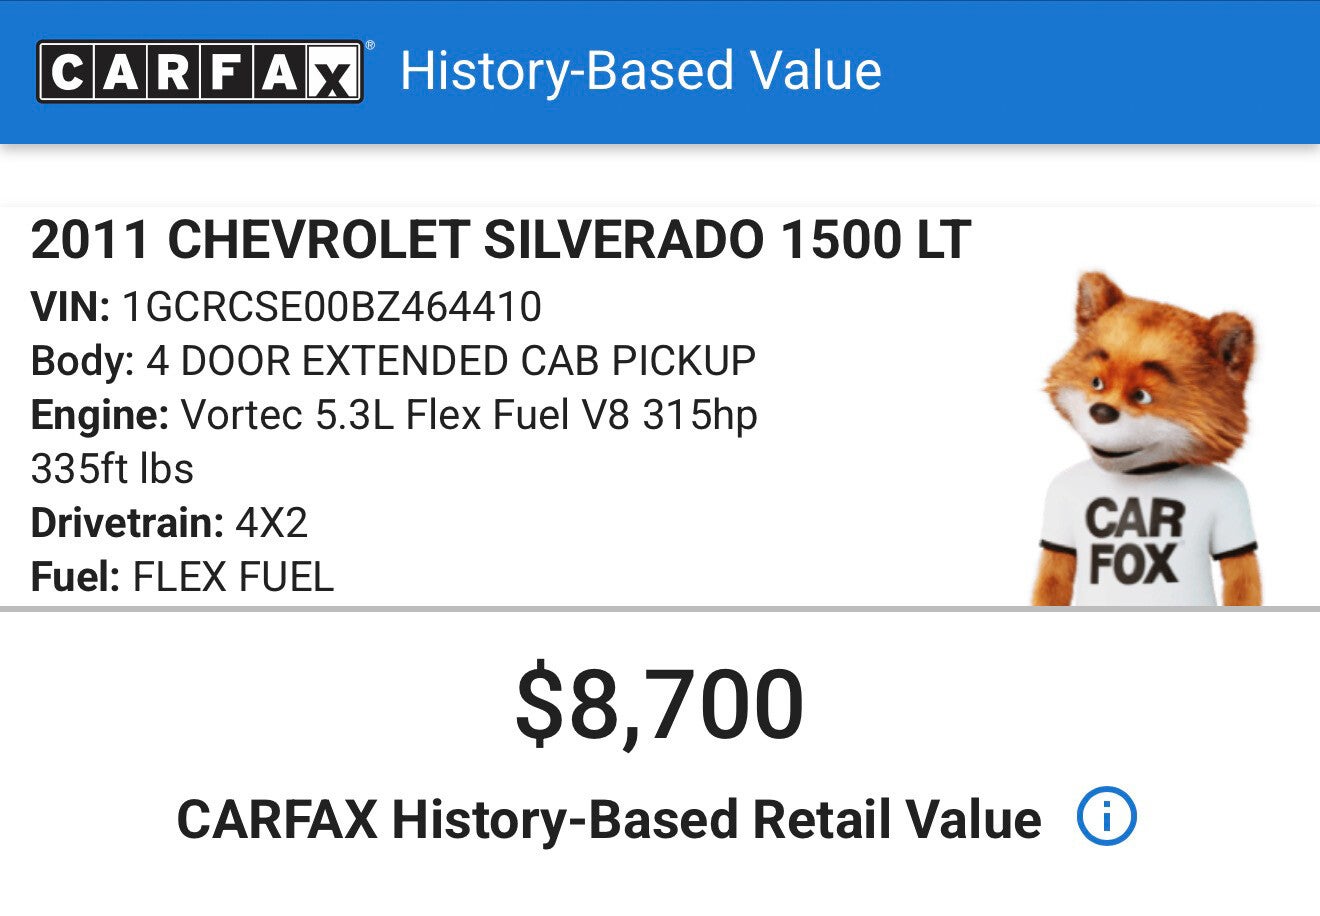Select the VIN number 1GCRCSE00BZ464410
Screen dimensions: 1320x916
tap(331, 307)
